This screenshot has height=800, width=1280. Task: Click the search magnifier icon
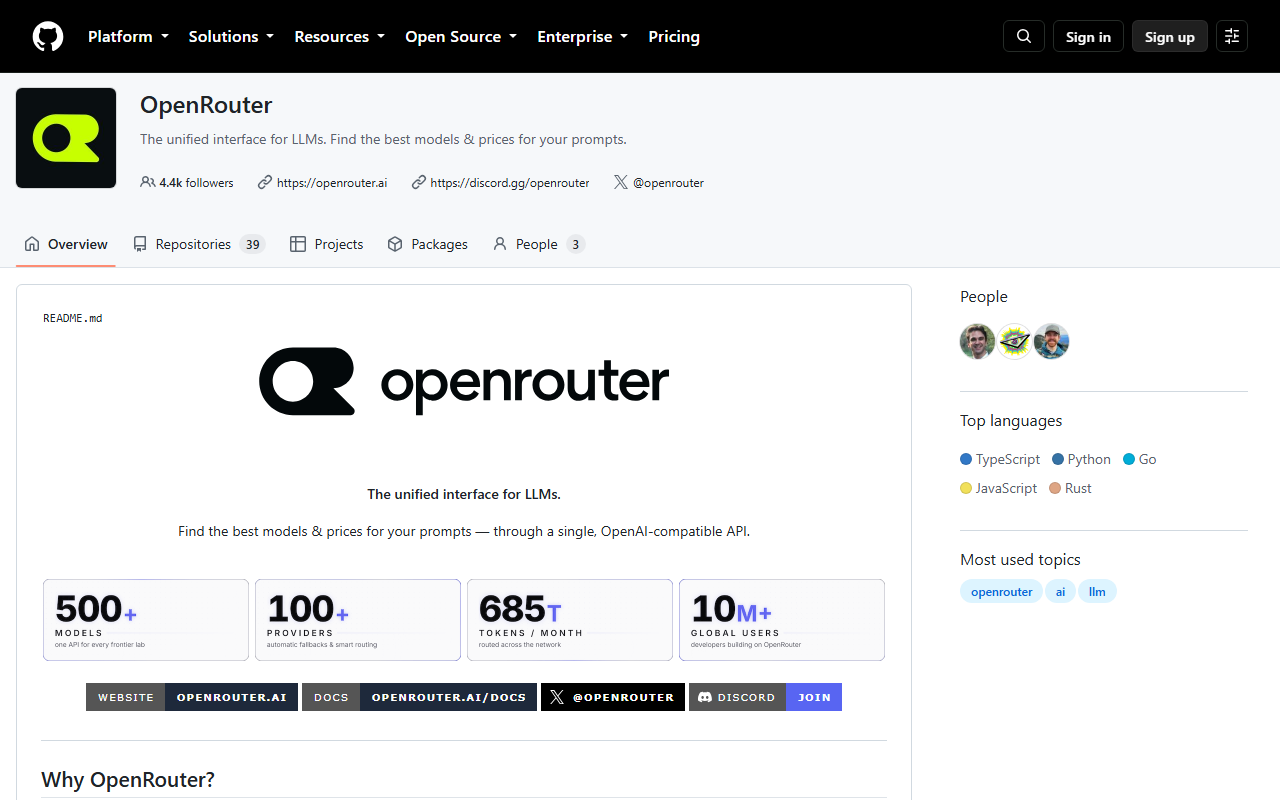coord(1024,37)
